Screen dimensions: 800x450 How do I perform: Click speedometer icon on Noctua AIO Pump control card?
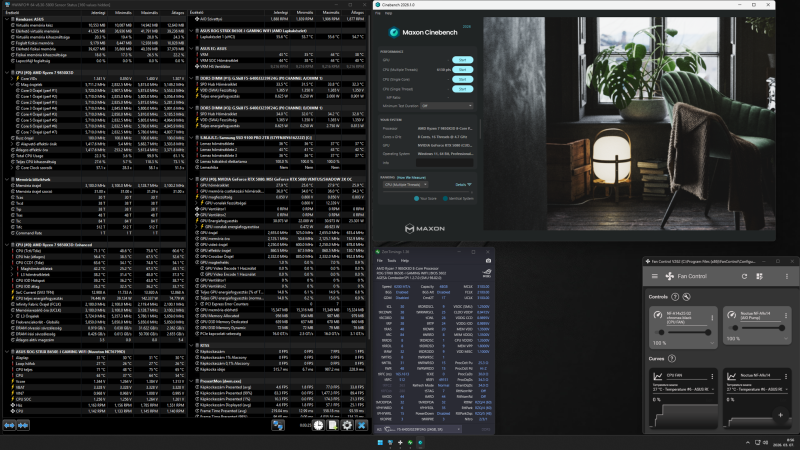(732, 315)
